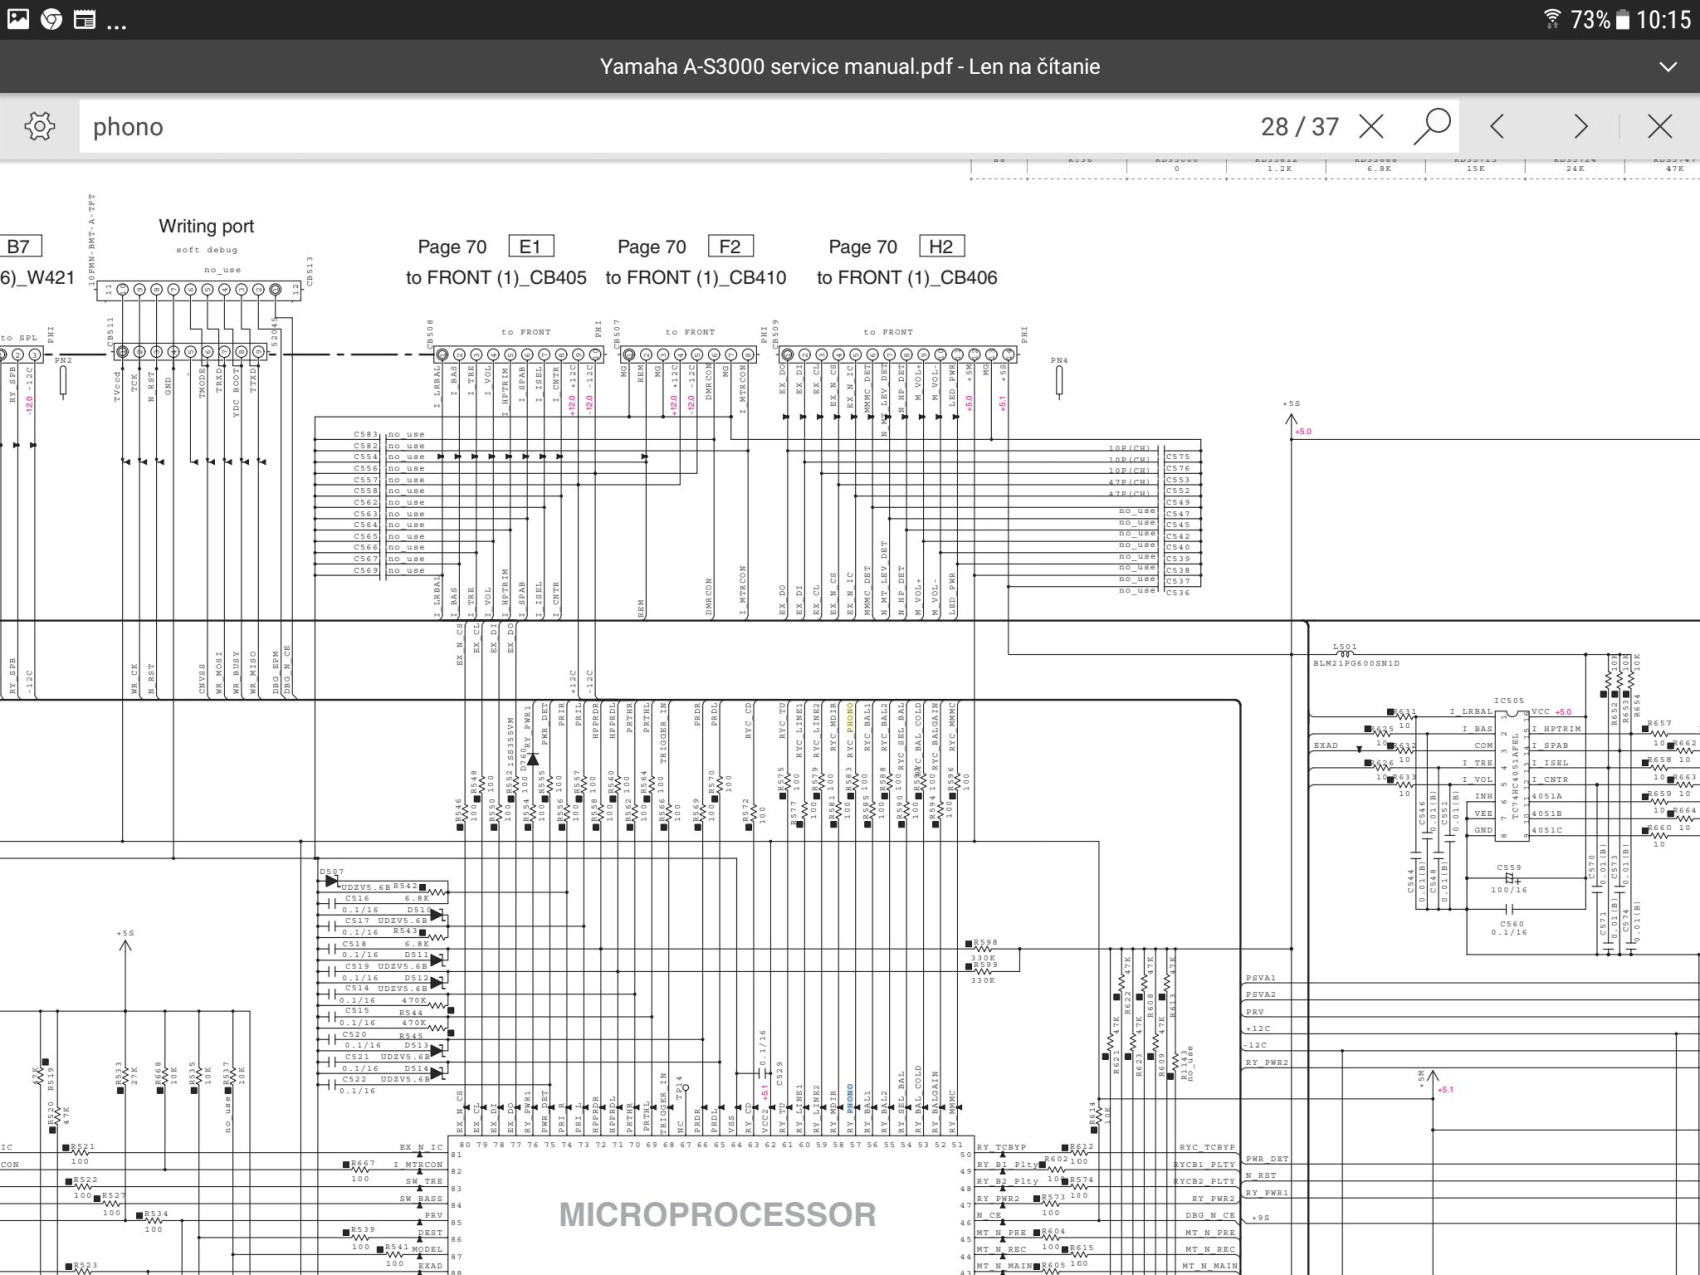This screenshot has height=1275, width=1700.
Task: Focus the search field containing phono
Action: pos(600,126)
